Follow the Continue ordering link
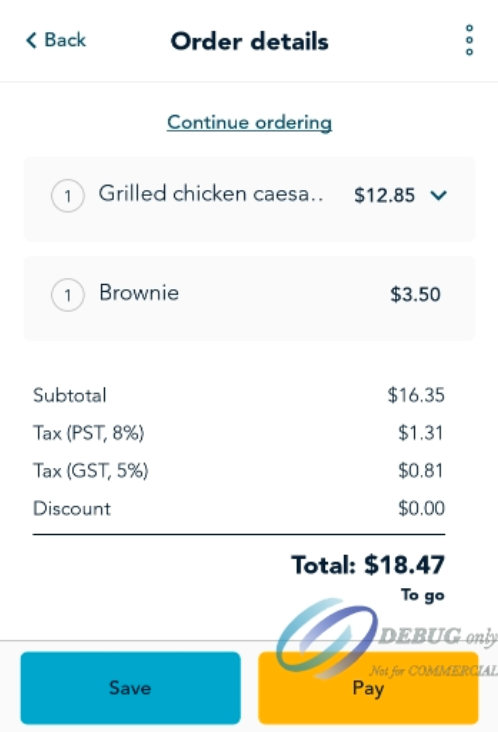498x732 pixels. click(249, 122)
